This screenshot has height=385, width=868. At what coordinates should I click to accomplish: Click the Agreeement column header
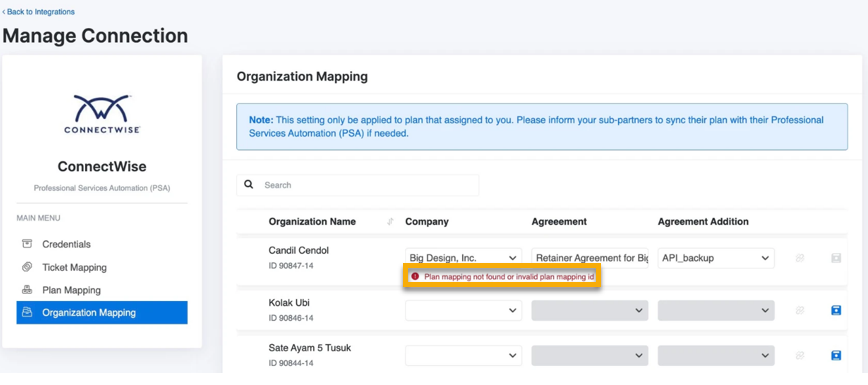click(559, 222)
